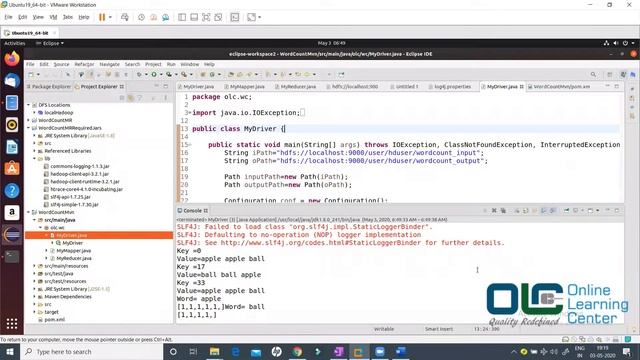Open Rhythmbox from the Ubuntu dock
Image resolution: width=640 pixels, height=360 pixels.
point(12,125)
